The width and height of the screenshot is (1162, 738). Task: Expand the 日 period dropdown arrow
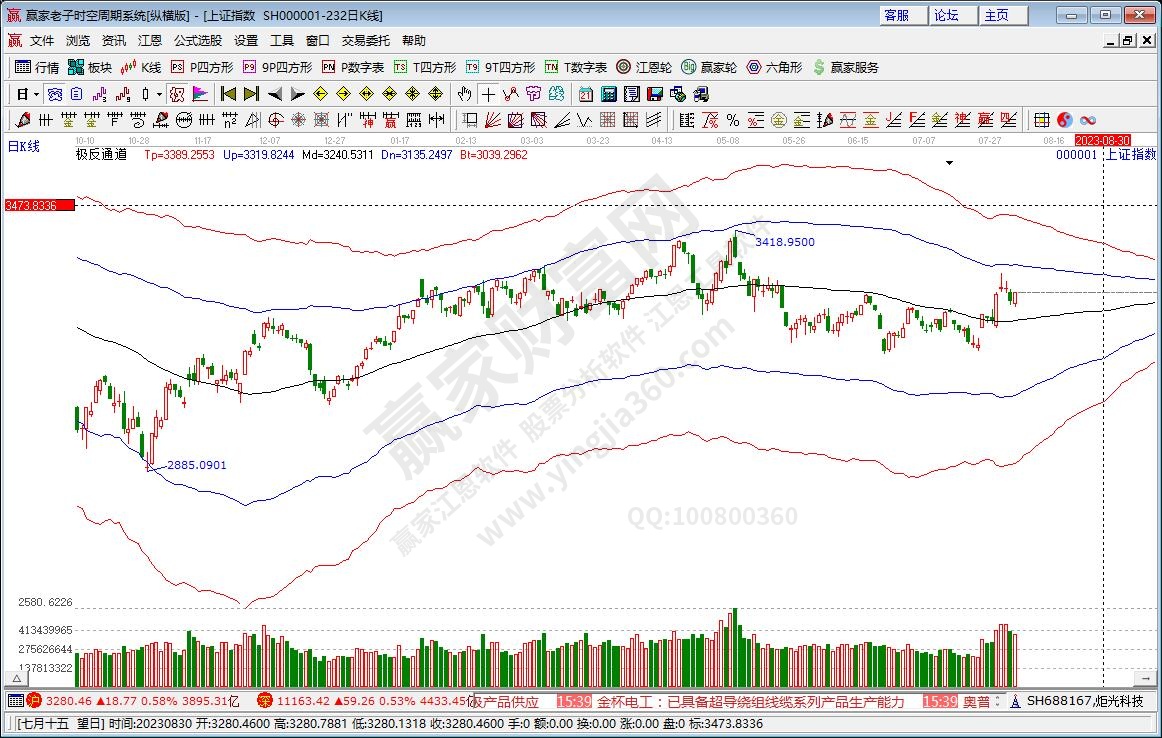click(x=36, y=94)
